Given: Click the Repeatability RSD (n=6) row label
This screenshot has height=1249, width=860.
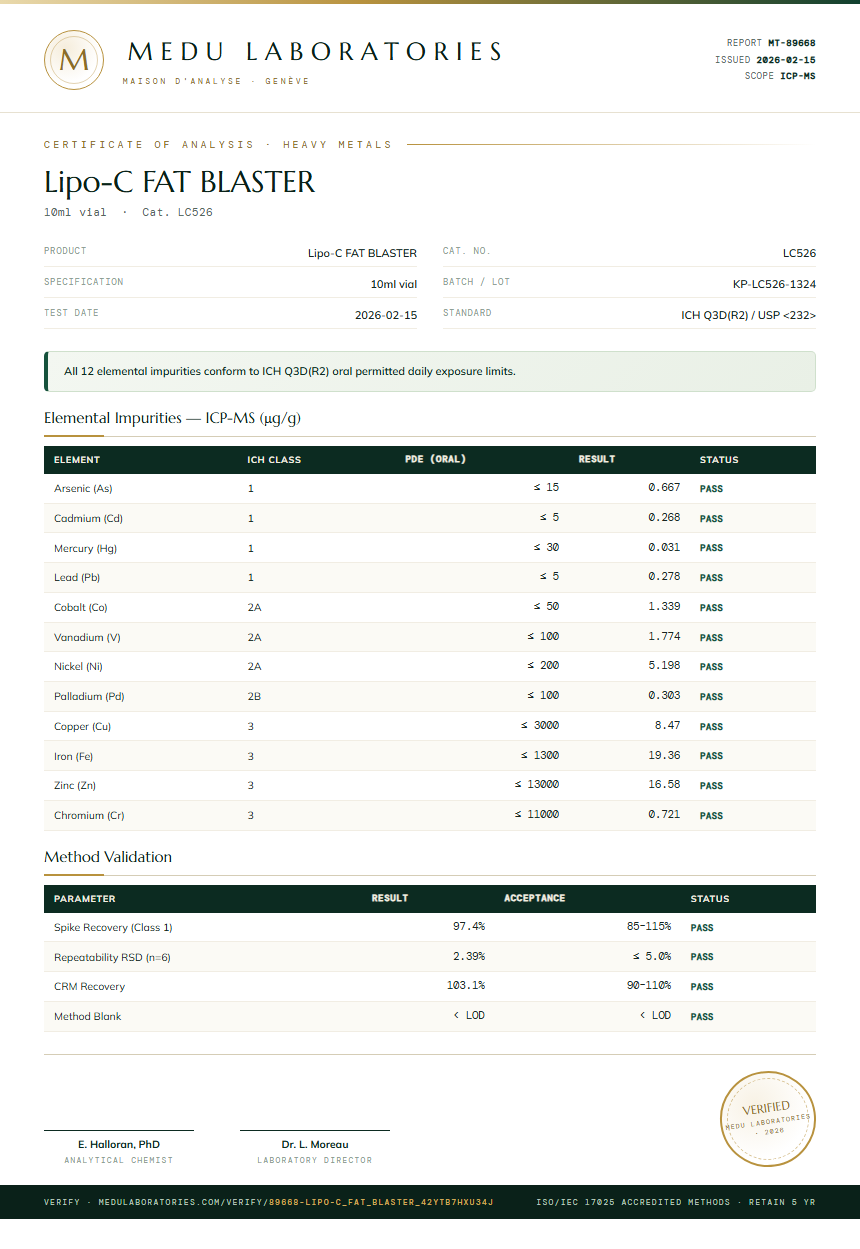Looking at the screenshot, I should (x=112, y=958).
